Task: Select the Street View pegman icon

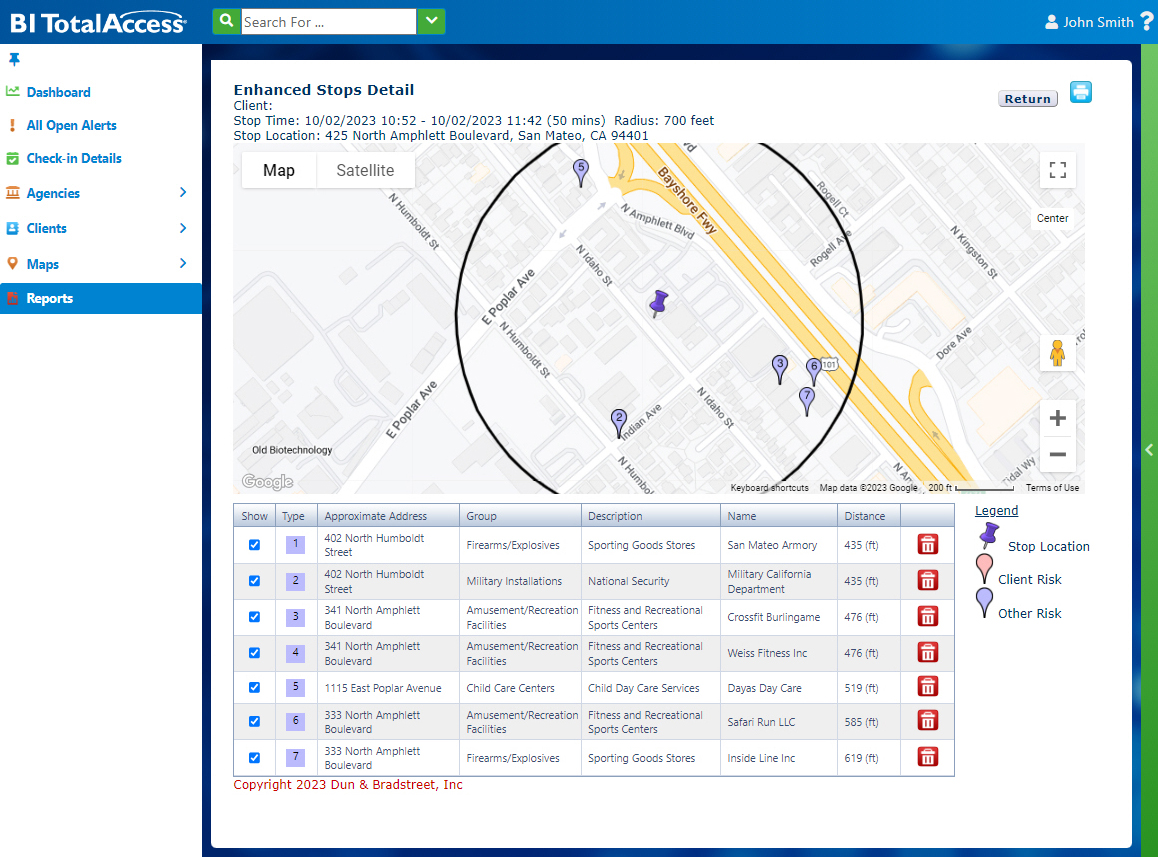Action: (1058, 353)
